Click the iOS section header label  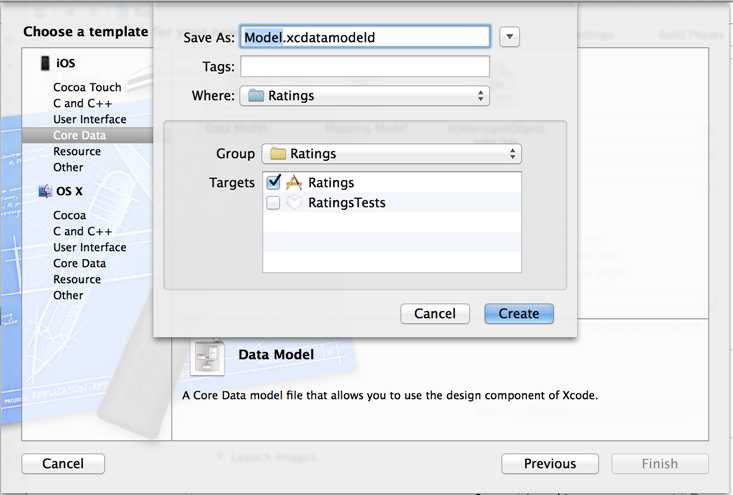[65, 63]
